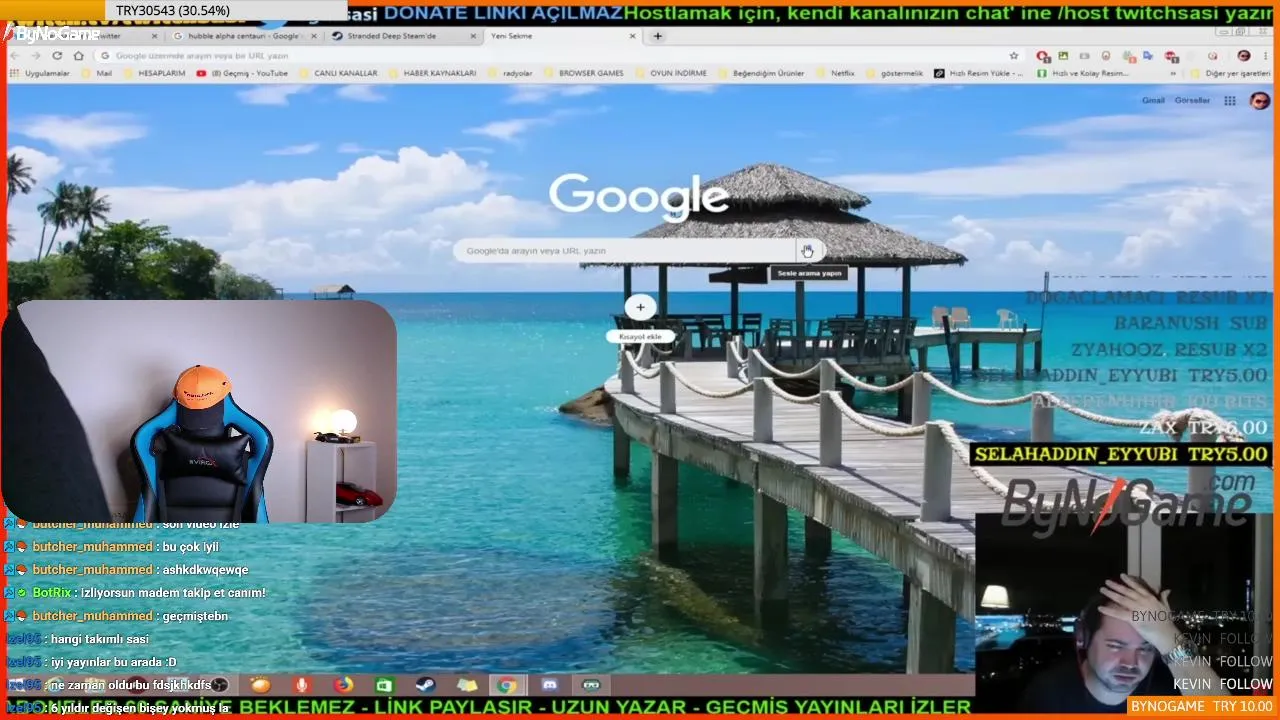Open the green glasses taskbar icon
Screen dimensions: 1280x720
click(x=591, y=685)
